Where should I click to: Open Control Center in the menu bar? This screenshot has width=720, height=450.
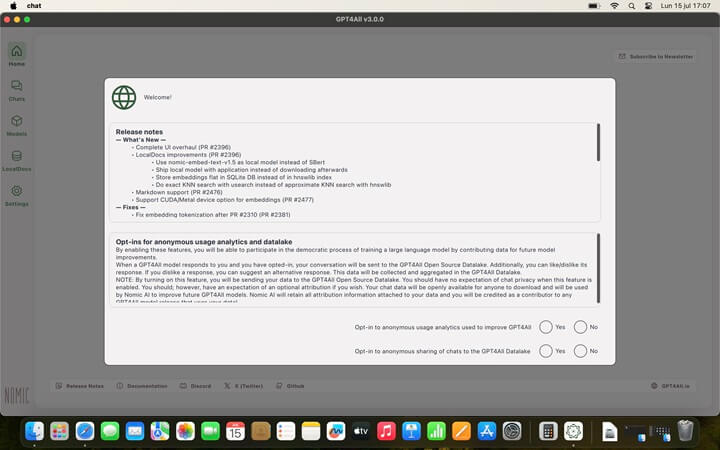click(648, 6)
